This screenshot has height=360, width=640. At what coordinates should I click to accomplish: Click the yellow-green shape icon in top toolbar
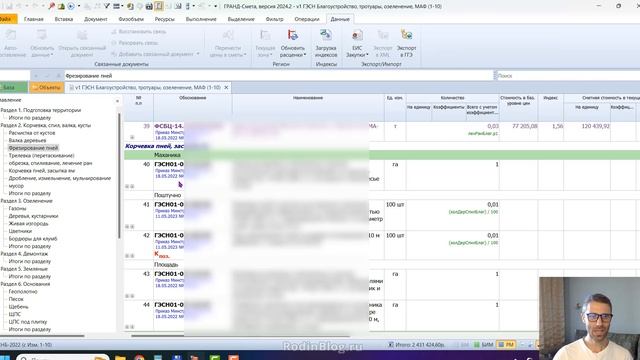pos(61,6)
